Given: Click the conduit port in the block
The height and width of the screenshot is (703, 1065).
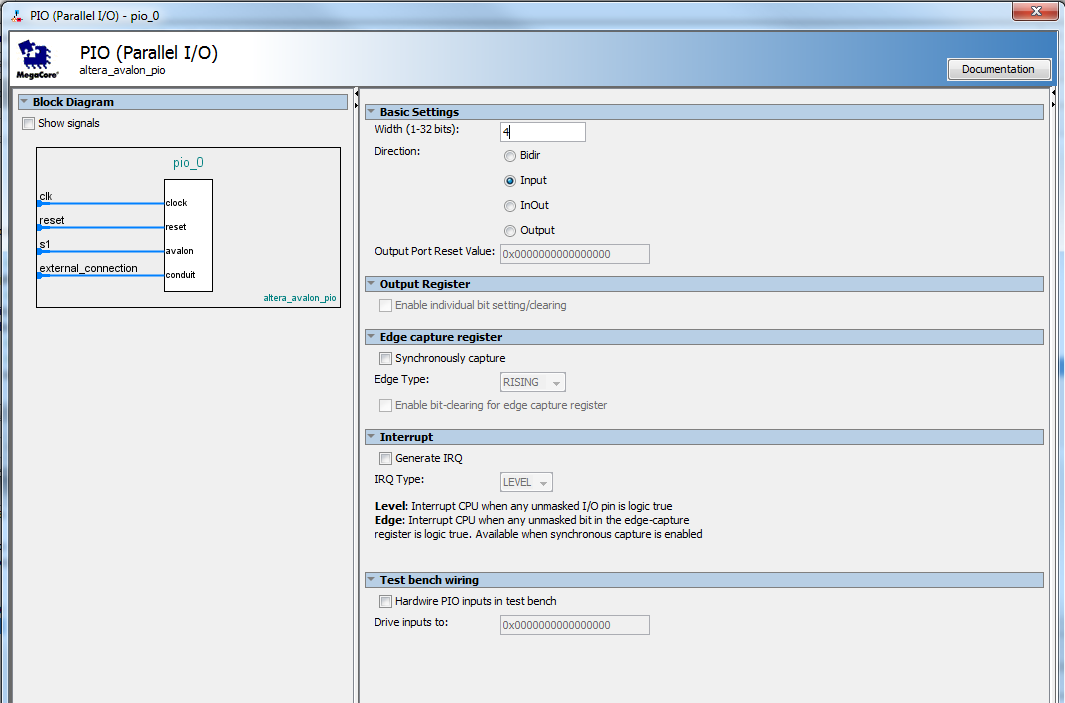Looking at the screenshot, I should coord(181,275).
